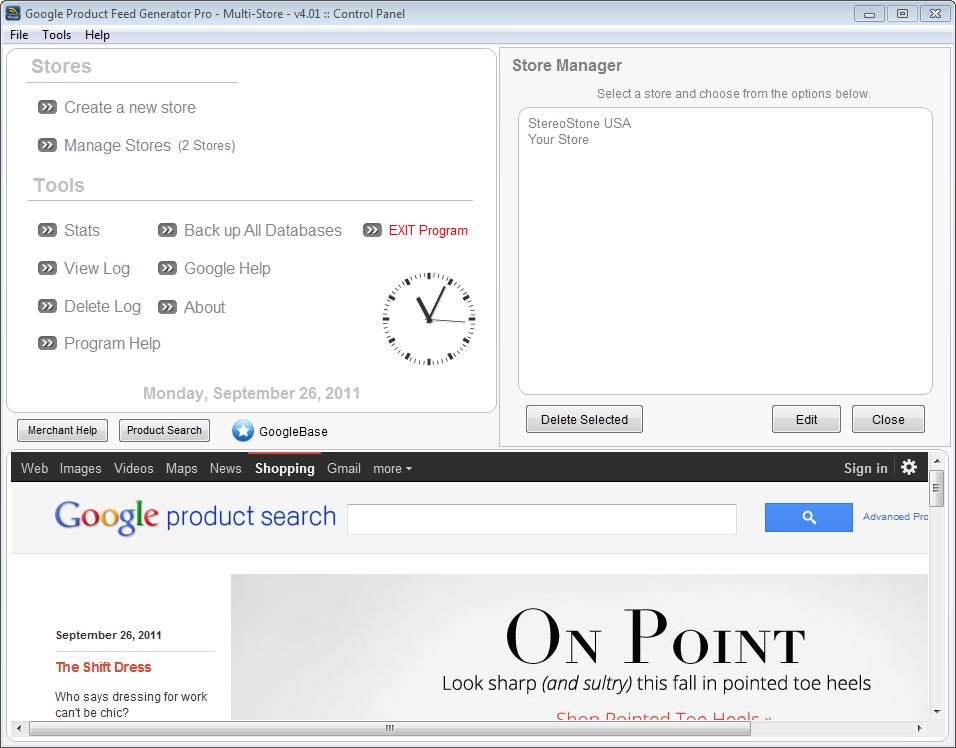Click the Google product search input field
This screenshot has width=956, height=748.
pos(541,518)
